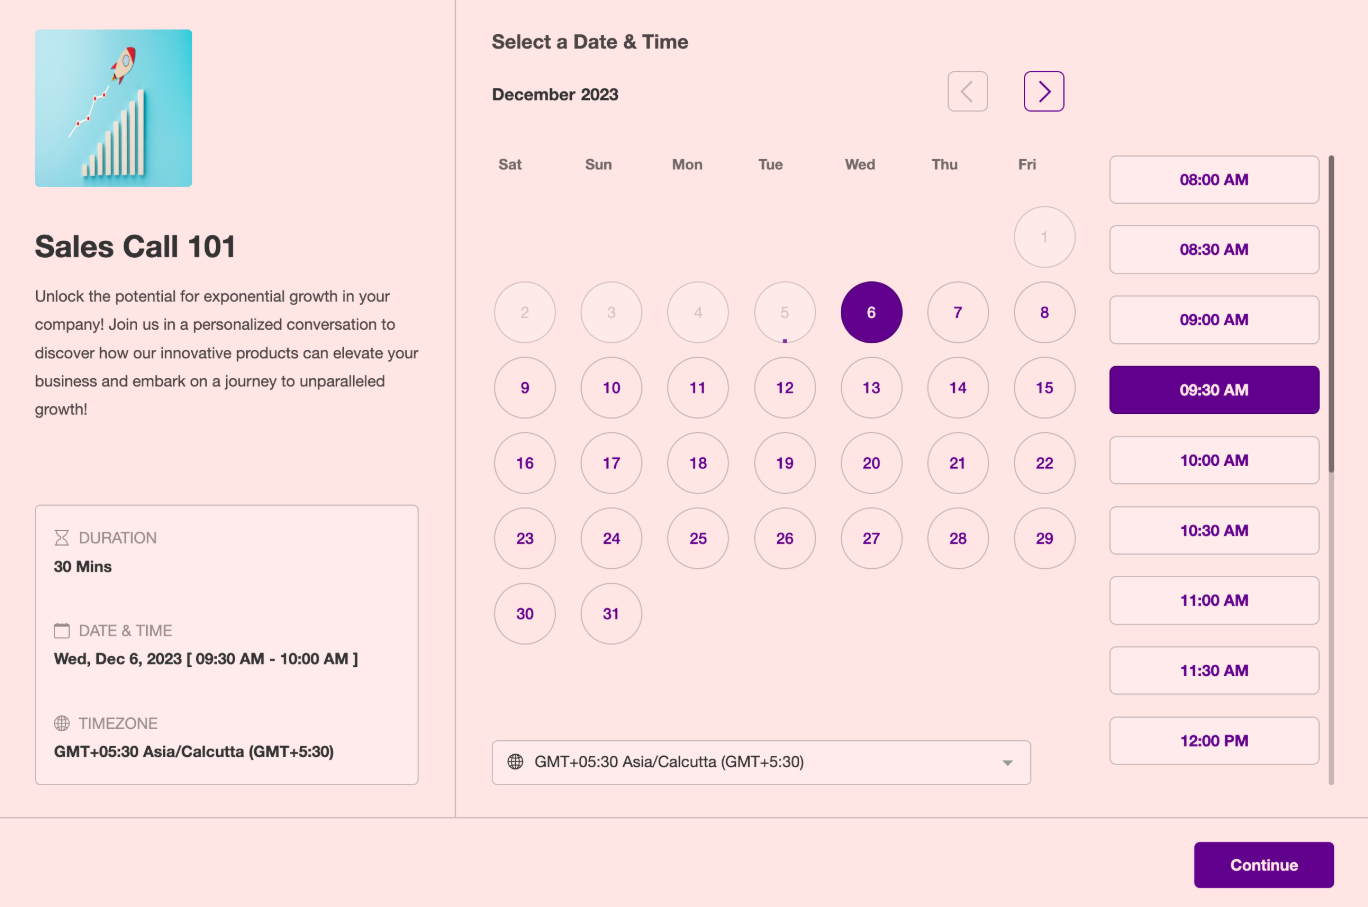Screen dimensions: 1368x907
Task: Click the Continue button
Action: click(1263, 865)
